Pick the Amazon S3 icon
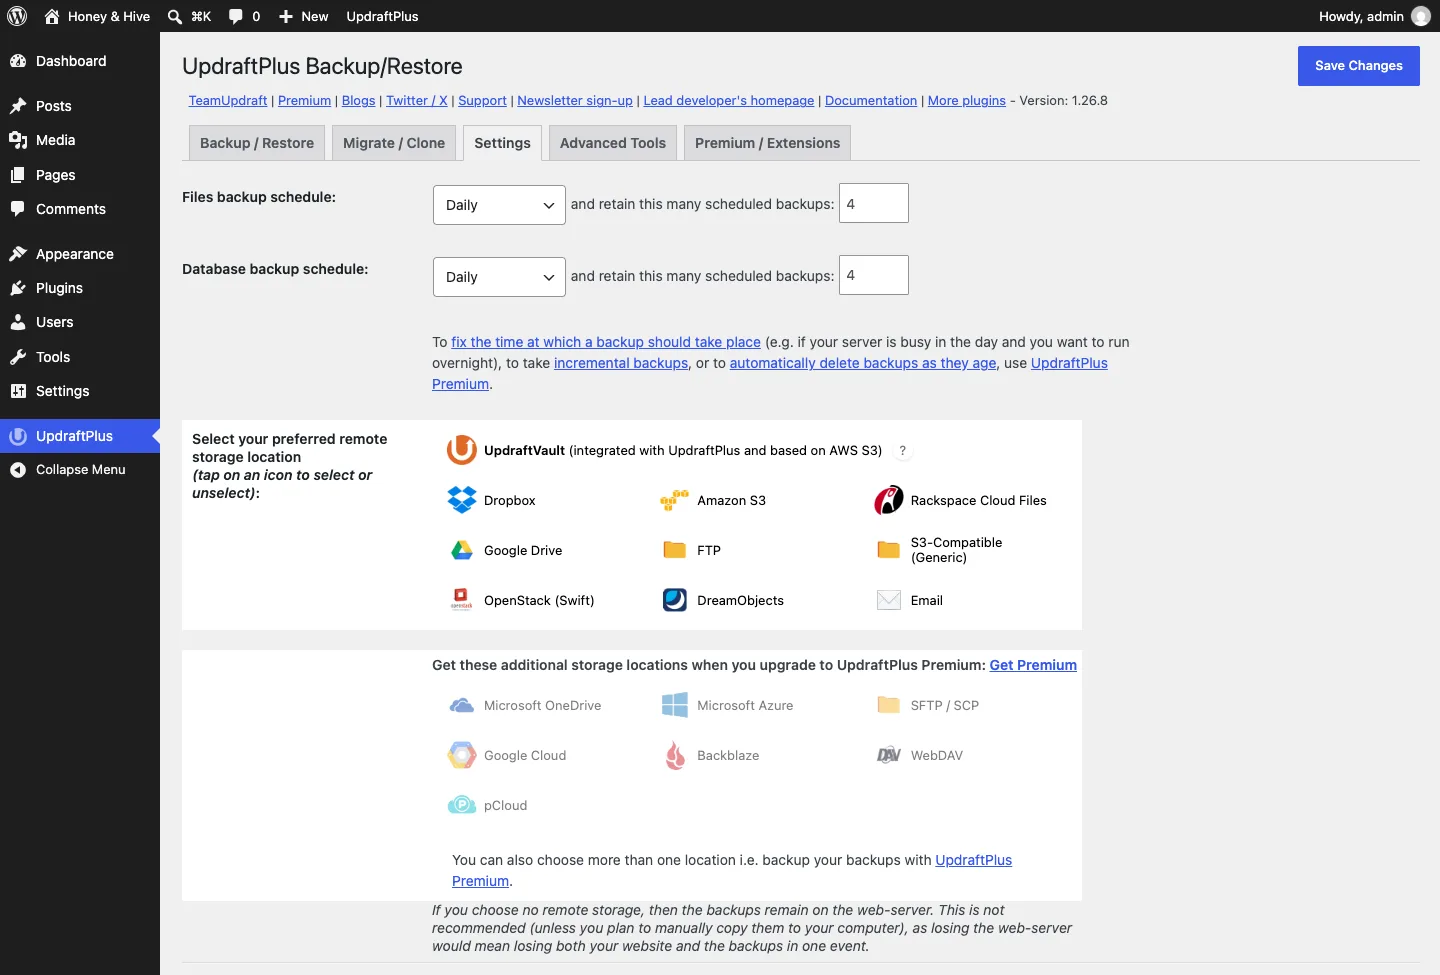This screenshot has height=975, width=1440. click(x=675, y=500)
